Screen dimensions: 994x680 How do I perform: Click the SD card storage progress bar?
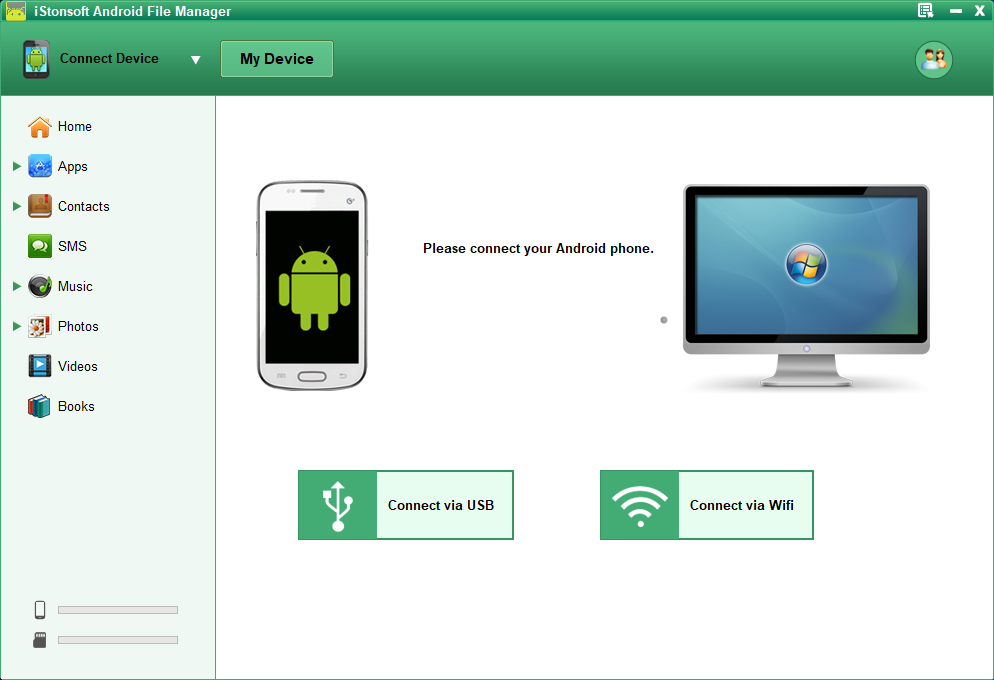click(118, 640)
